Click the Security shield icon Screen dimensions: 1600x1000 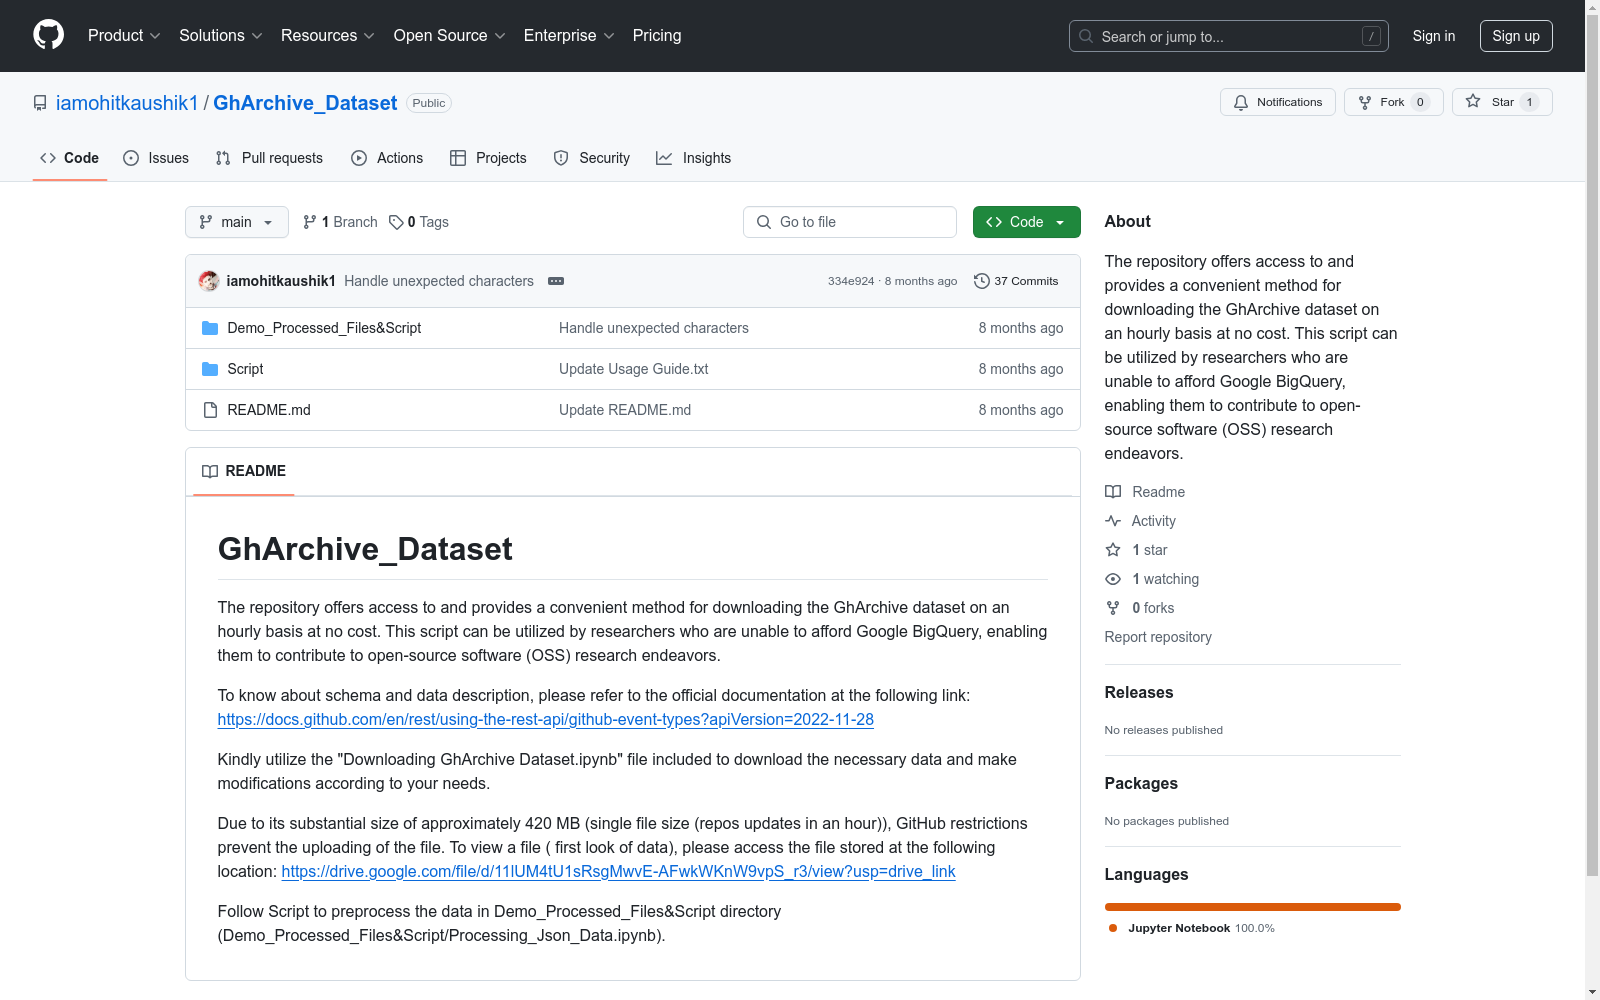coord(561,158)
